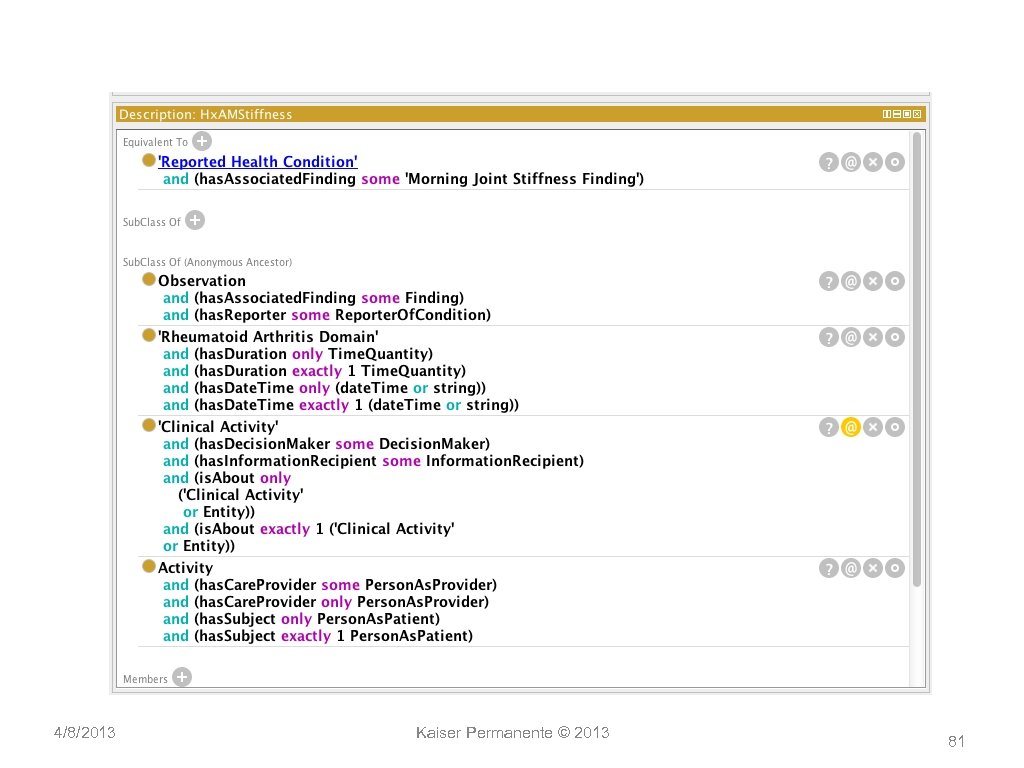1024x768 pixels.
Task: Click the X icon on 'Clinical Activity' row
Action: (873, 428)
